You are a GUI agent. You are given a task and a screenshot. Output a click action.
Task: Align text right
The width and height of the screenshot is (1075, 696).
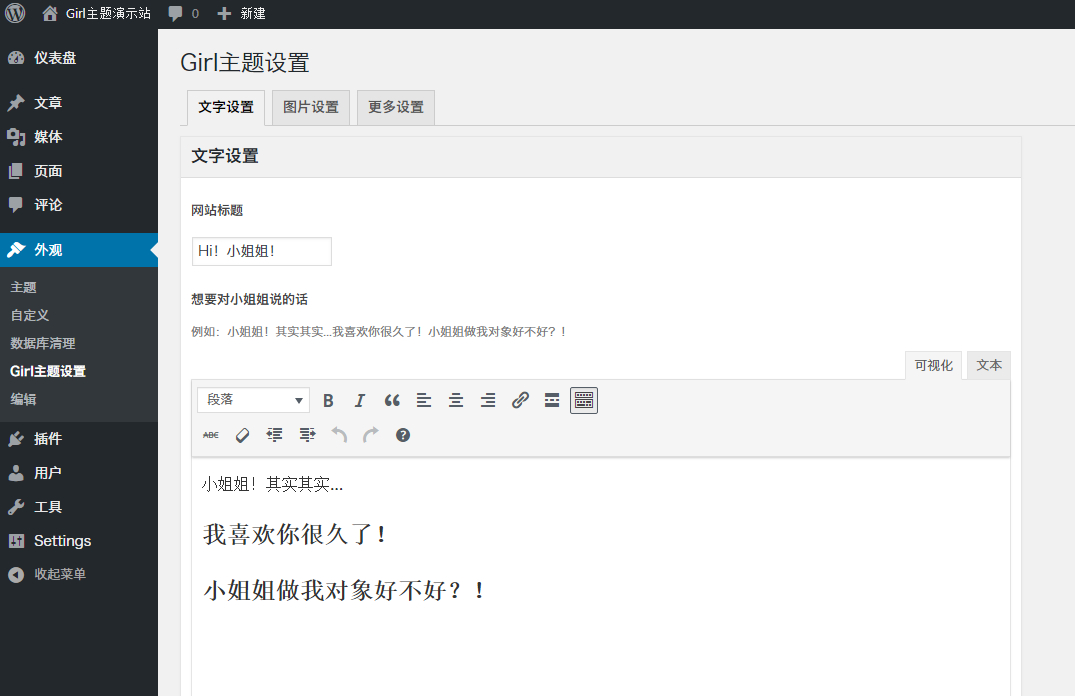point(487,400)
